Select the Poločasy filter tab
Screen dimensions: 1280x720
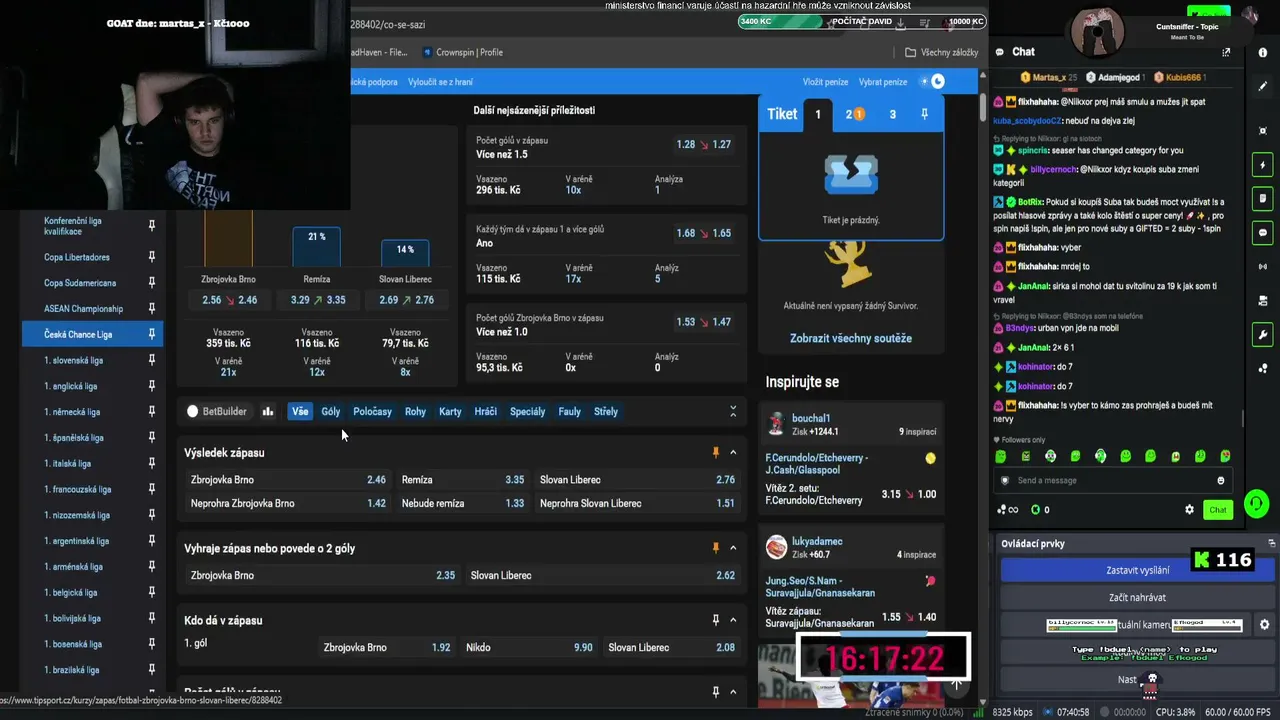372,411
